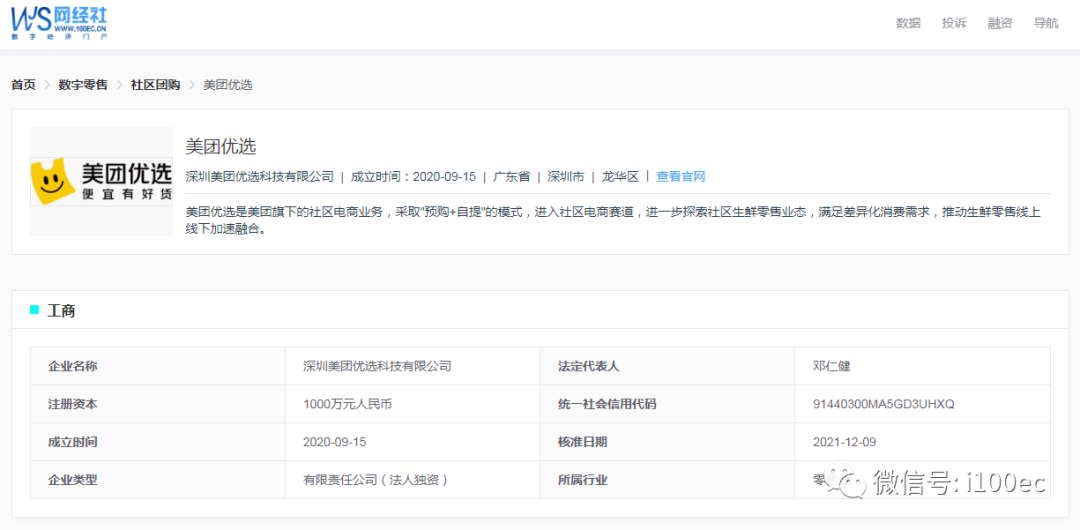
Task: Click the 美团优选 company title heading
Action: click(221, 146)
